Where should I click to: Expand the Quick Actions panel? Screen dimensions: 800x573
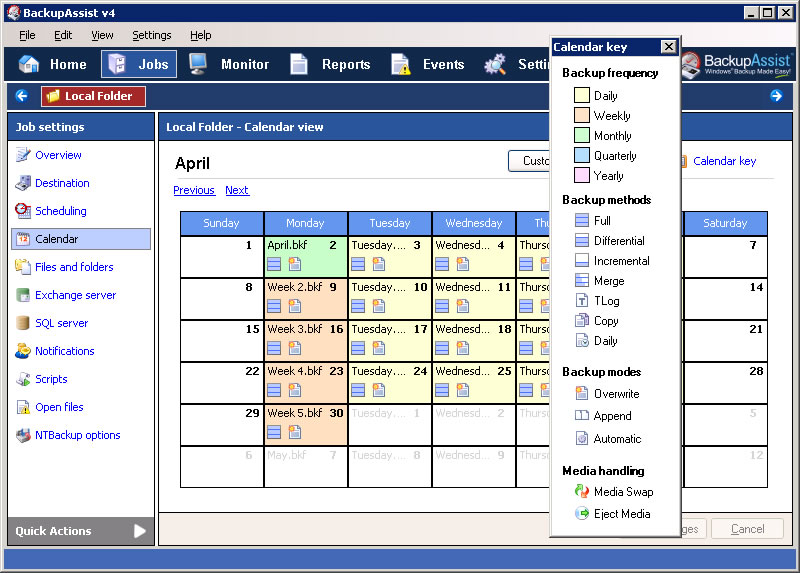(x=81, y=531)
